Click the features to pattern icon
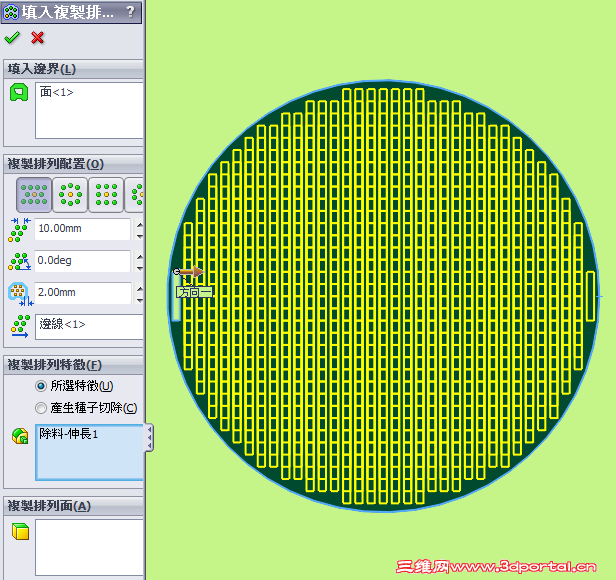Screen dimensions: 616x580 pyautogui.click(x=20, y=436)
